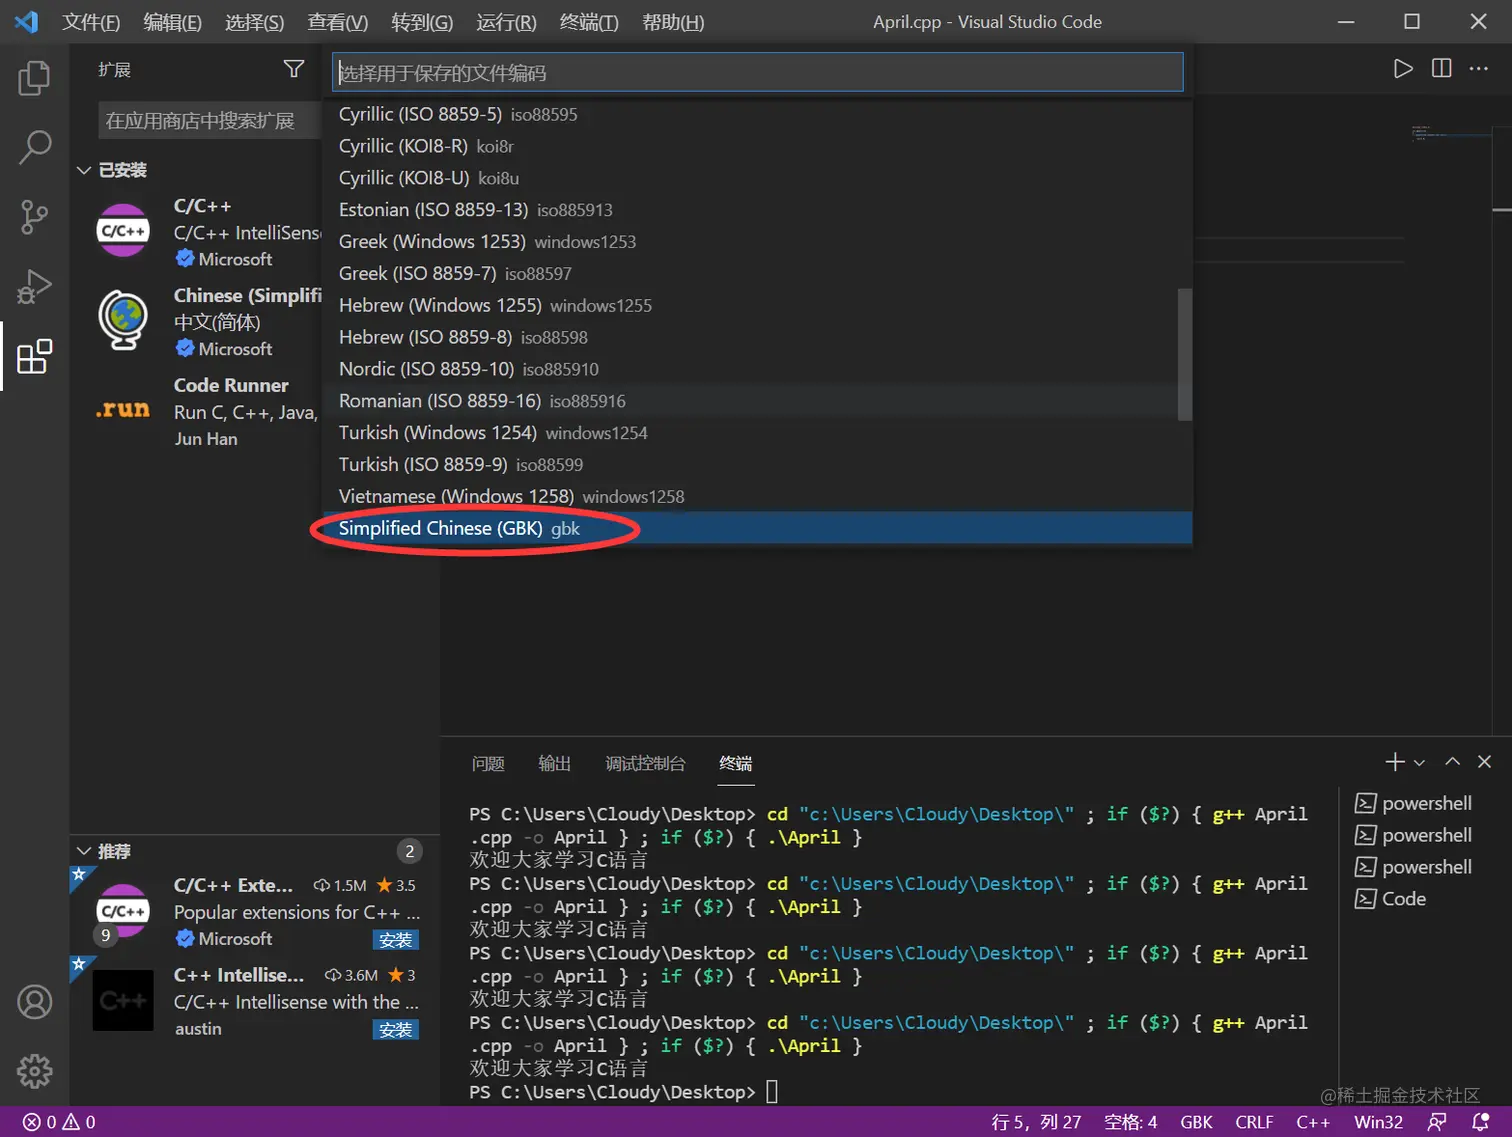Click the encoding list scrollbar thumb

click(x=1185, y=355)
